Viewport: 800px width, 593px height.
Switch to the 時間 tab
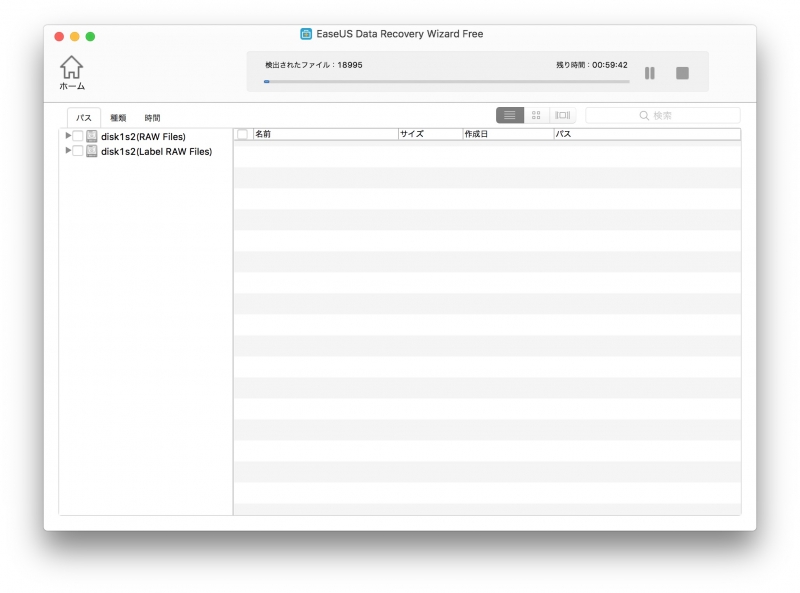tap(152, 118)
